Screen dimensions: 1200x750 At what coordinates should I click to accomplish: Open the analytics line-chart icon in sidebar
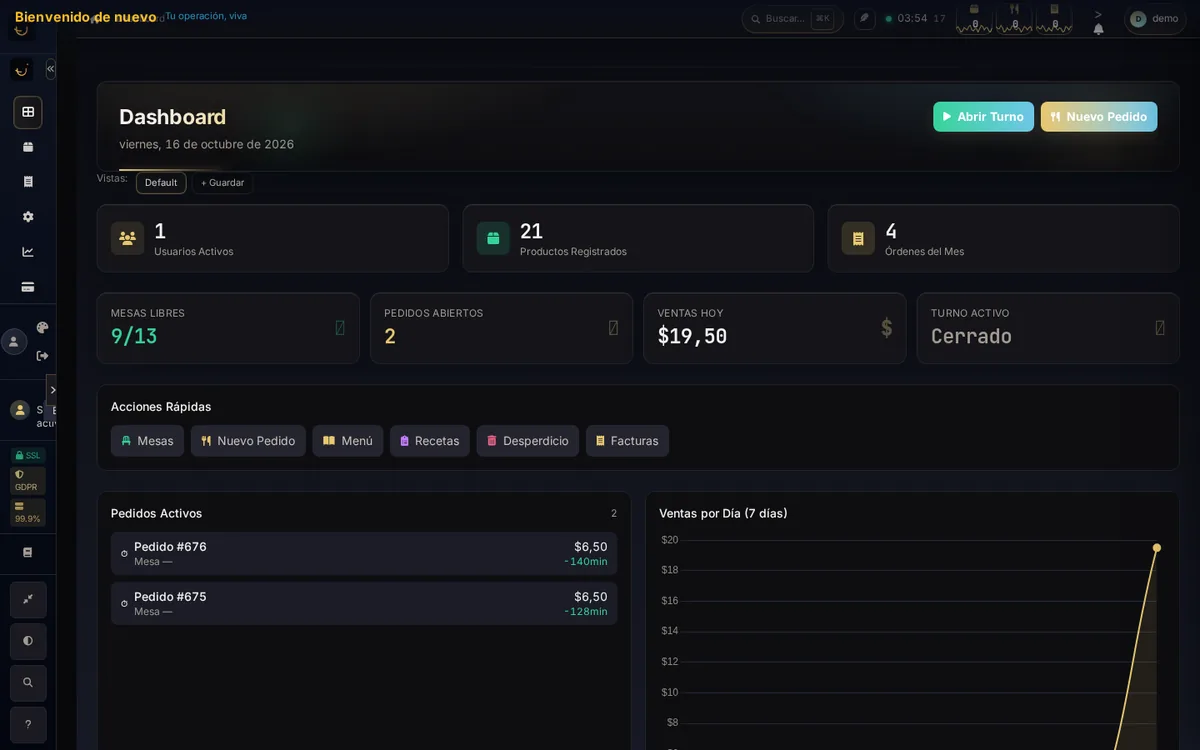[28, 252]
